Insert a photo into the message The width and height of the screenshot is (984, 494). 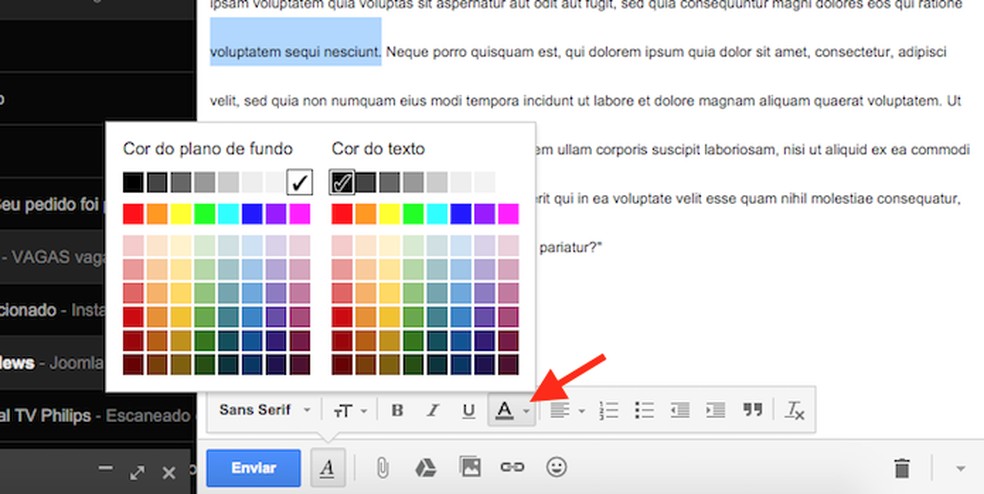469,467
